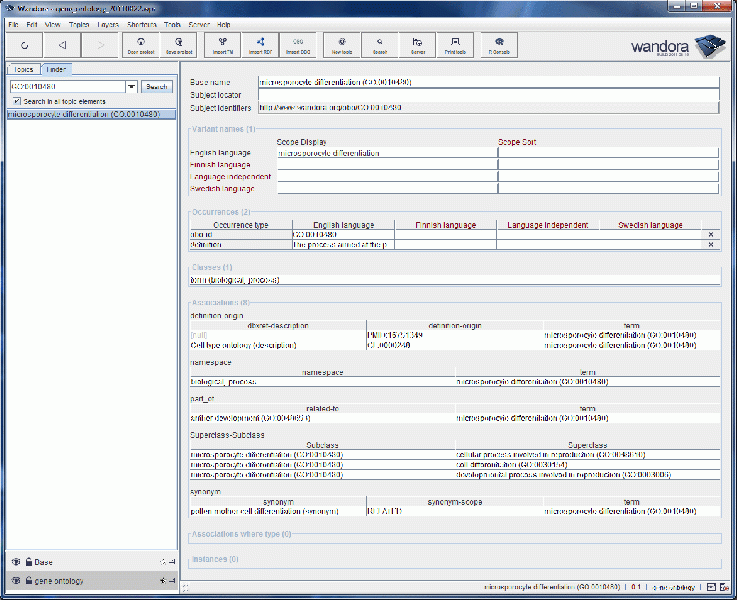Screen dimensions: 737x600
Task: Toggle Search in all topic elements checkbox
Action: click(16, 101)
